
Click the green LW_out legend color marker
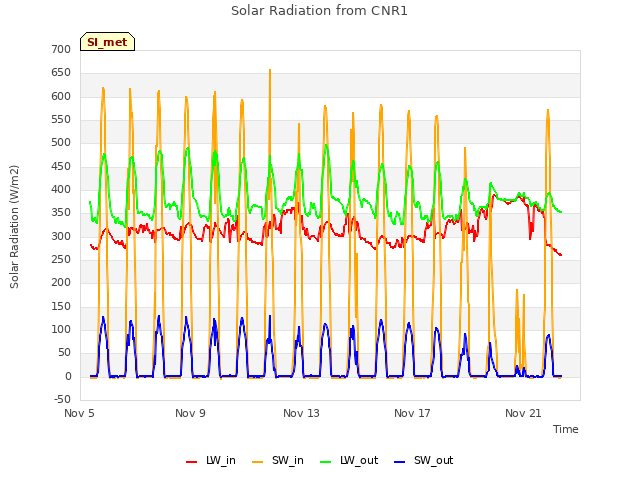point(326,462)
